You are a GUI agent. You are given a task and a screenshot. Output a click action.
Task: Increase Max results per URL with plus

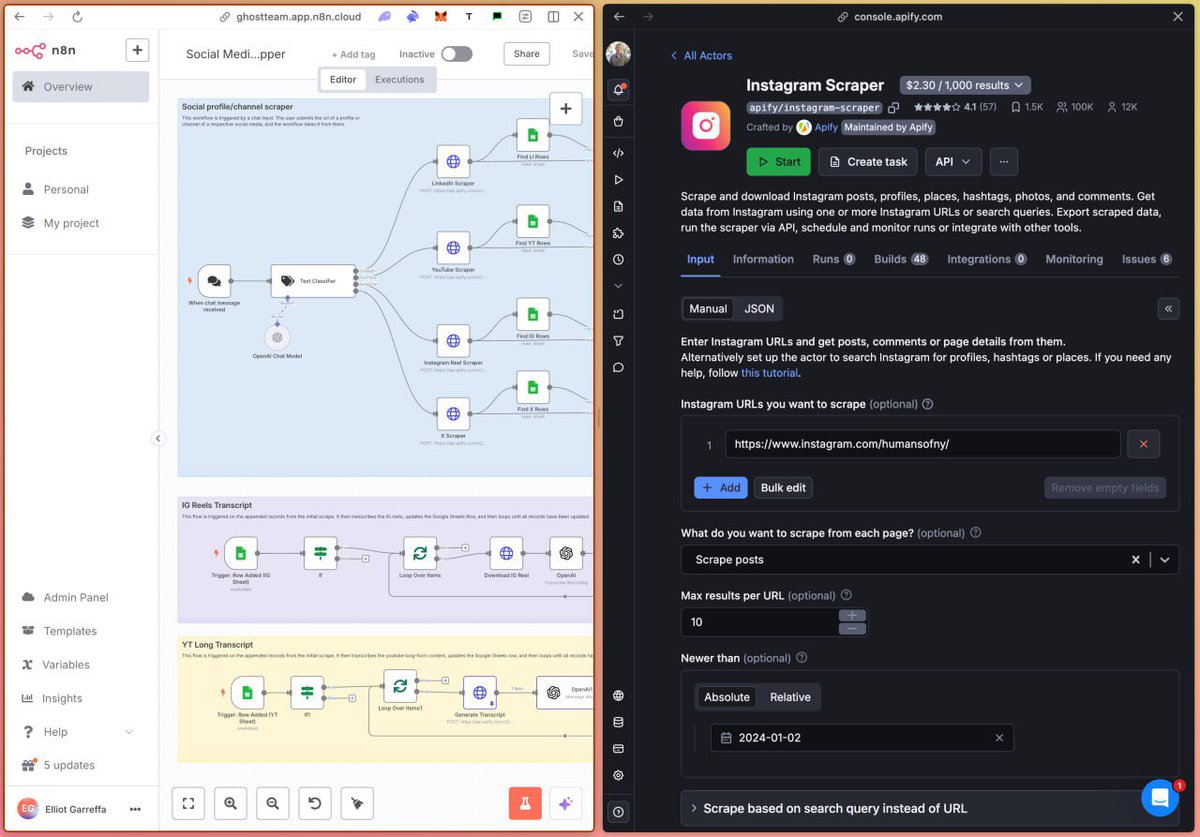tap(852, 616)
